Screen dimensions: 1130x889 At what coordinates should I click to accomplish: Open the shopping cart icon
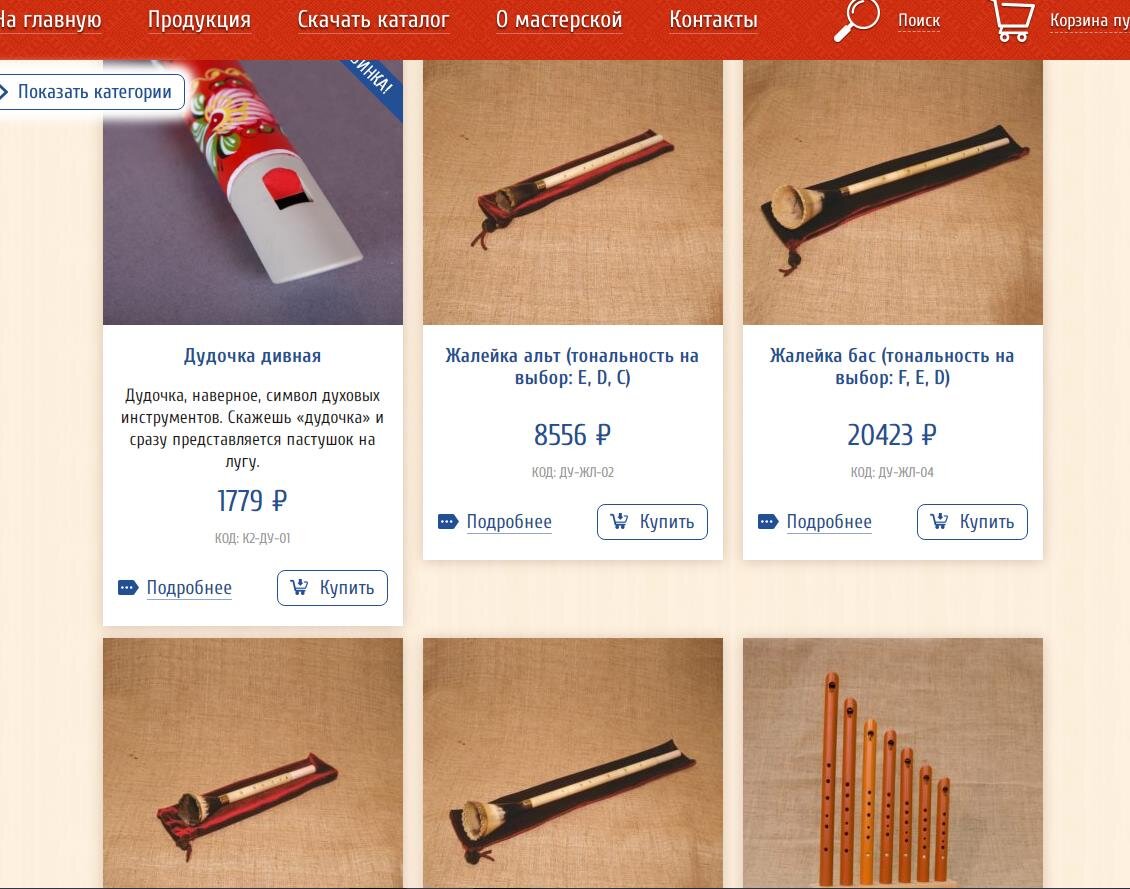click(x=1013, y=21)
